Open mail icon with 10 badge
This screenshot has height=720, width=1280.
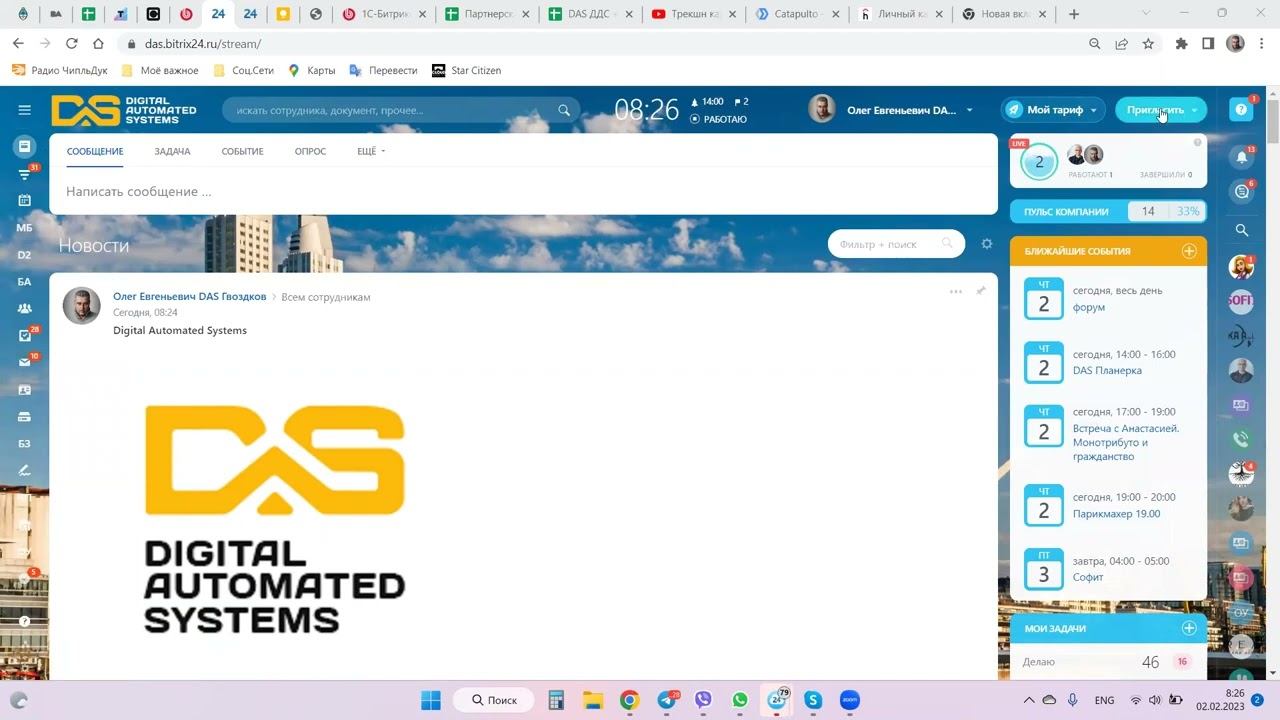point(25,362)
